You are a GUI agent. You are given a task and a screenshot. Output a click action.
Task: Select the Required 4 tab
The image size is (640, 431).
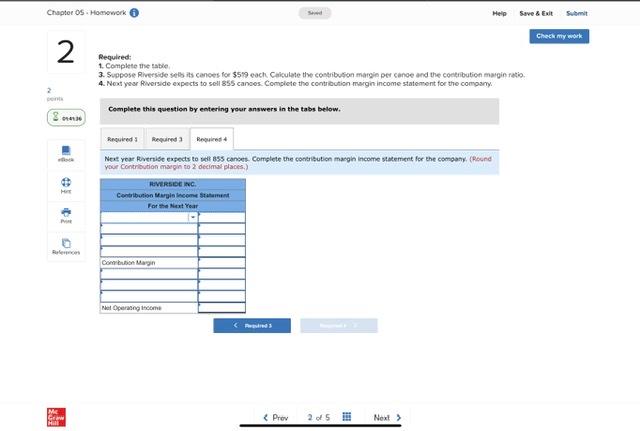[211, 139]
